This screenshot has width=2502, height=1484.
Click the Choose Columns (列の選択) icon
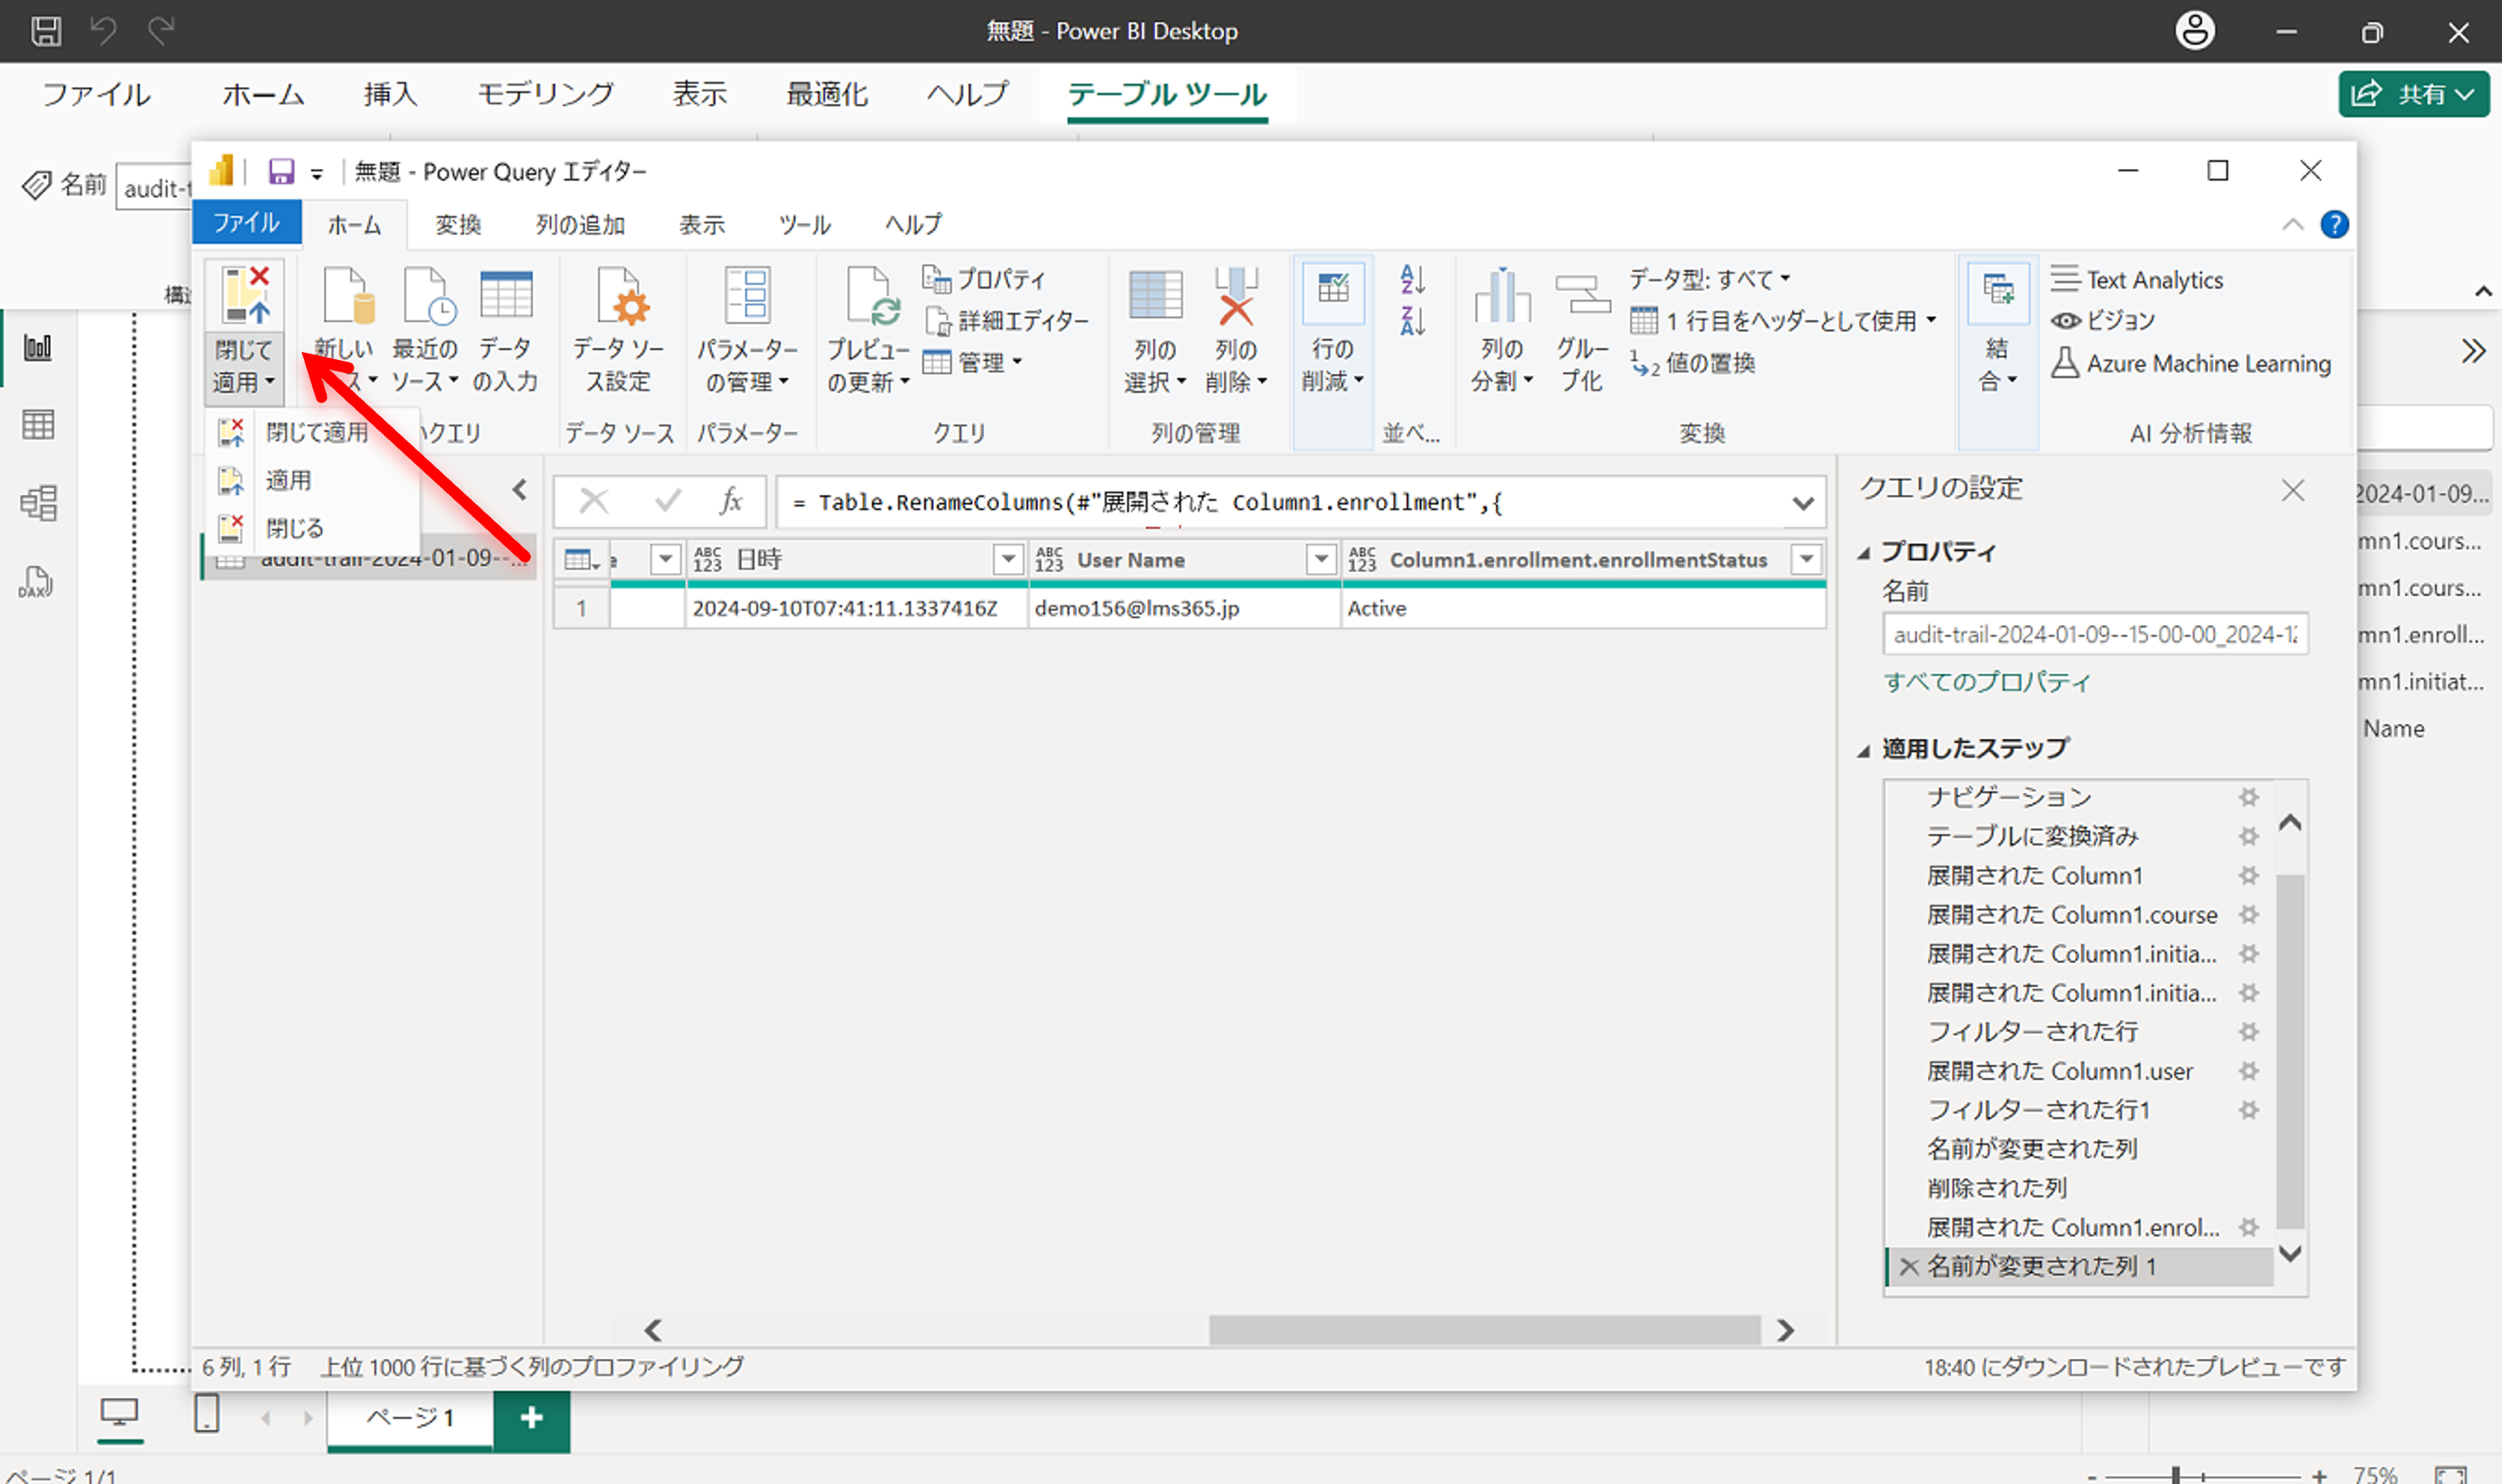click(1155, 295)
